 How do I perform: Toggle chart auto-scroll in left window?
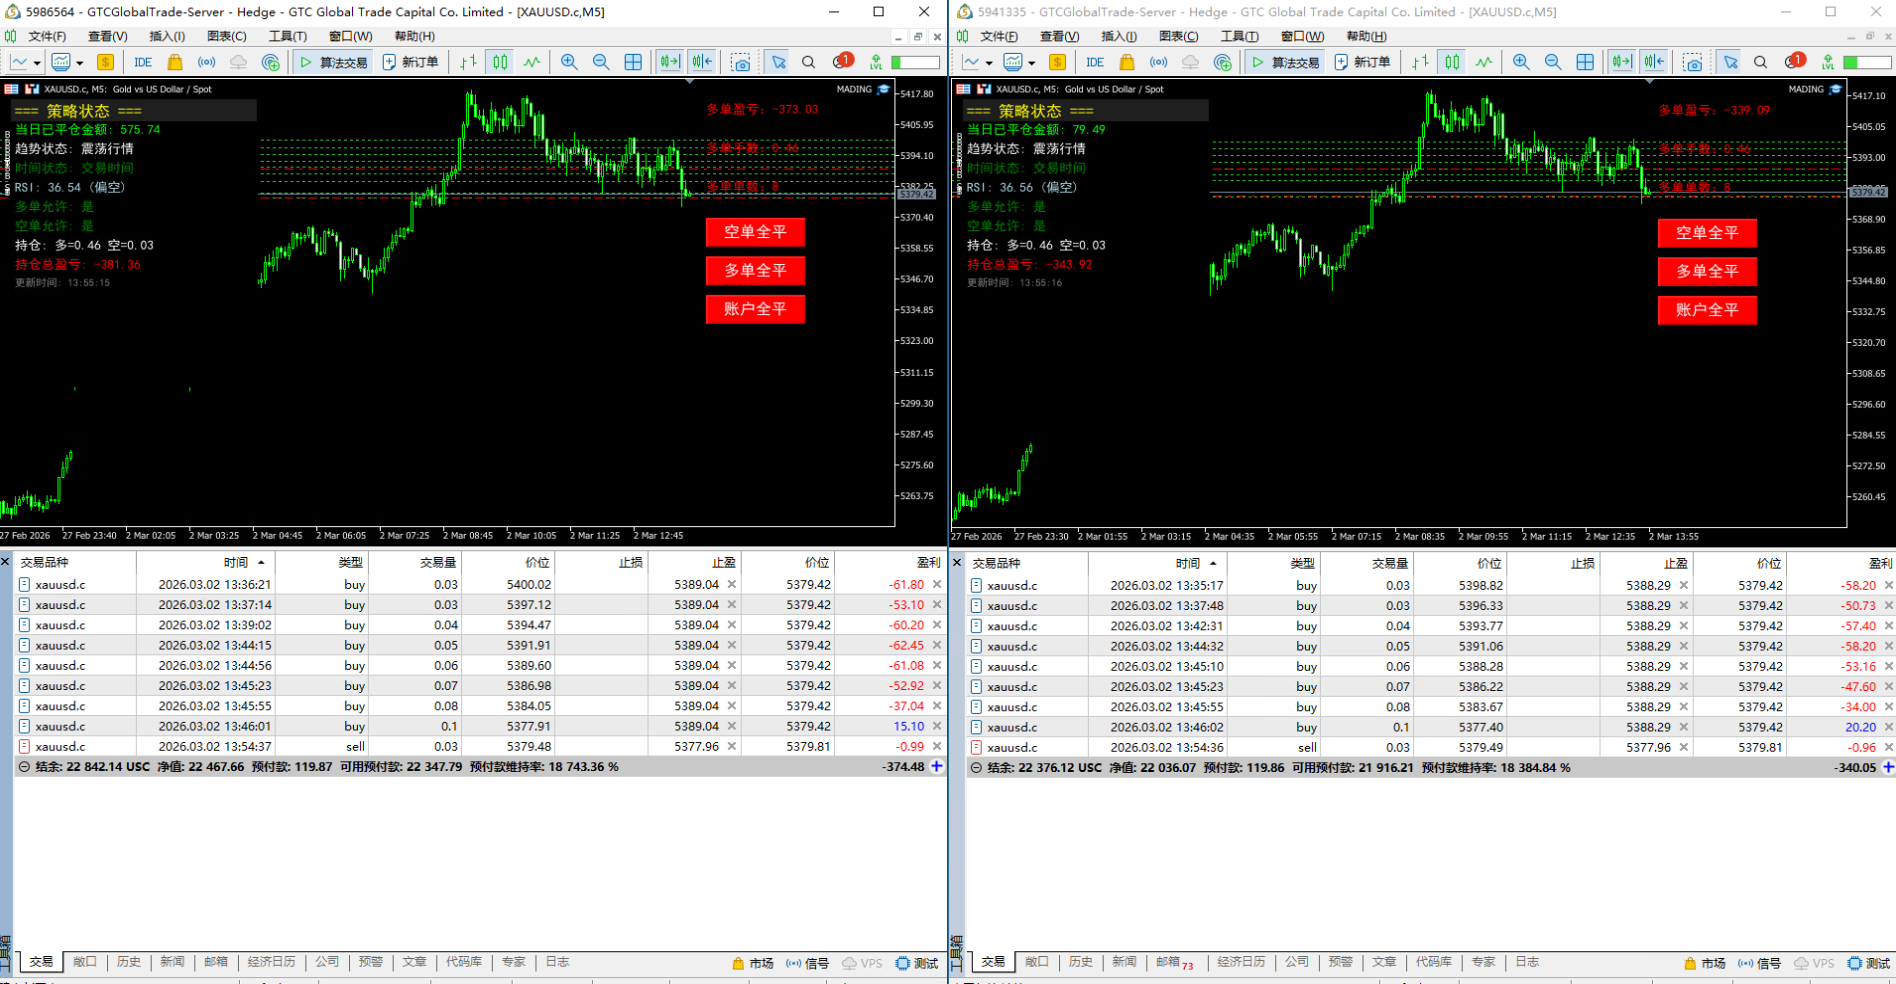click(669, 62)
